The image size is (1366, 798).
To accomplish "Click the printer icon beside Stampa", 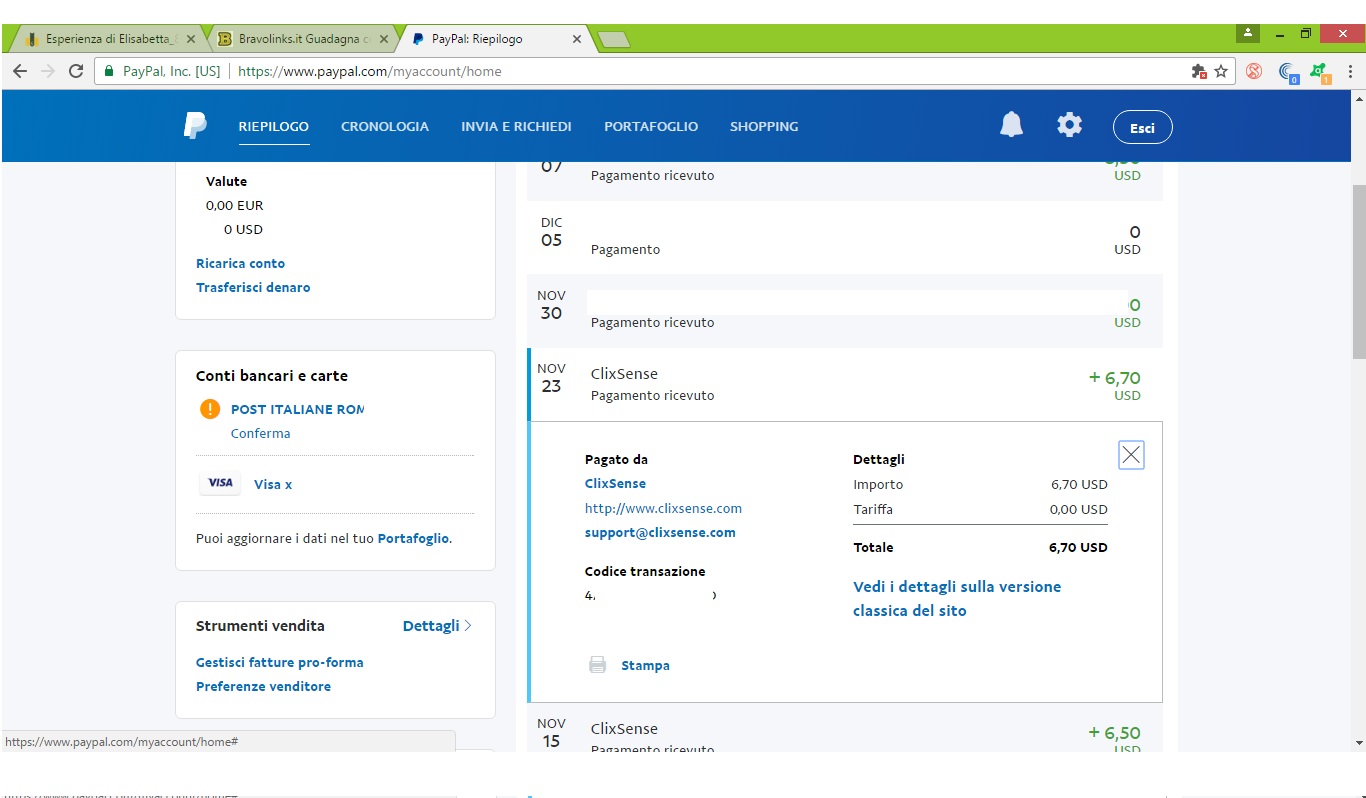I will (x=598, y=665).
